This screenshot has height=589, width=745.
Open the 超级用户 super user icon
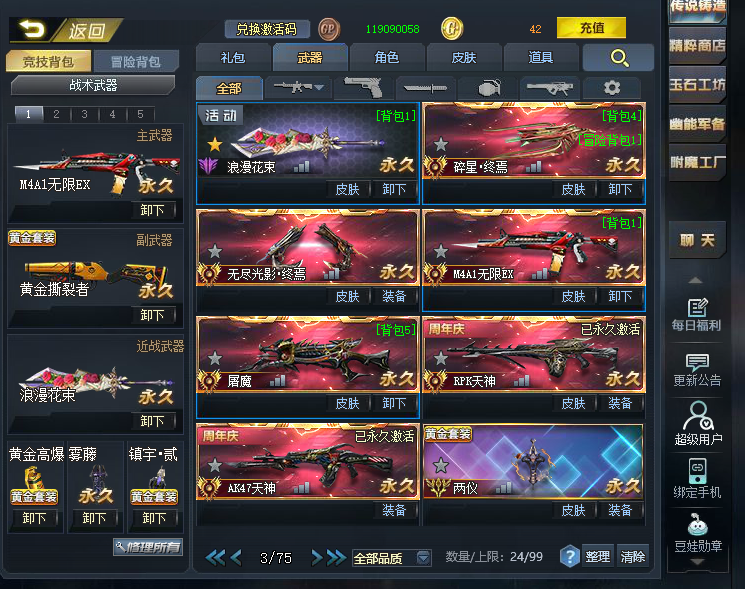(697, 423)
